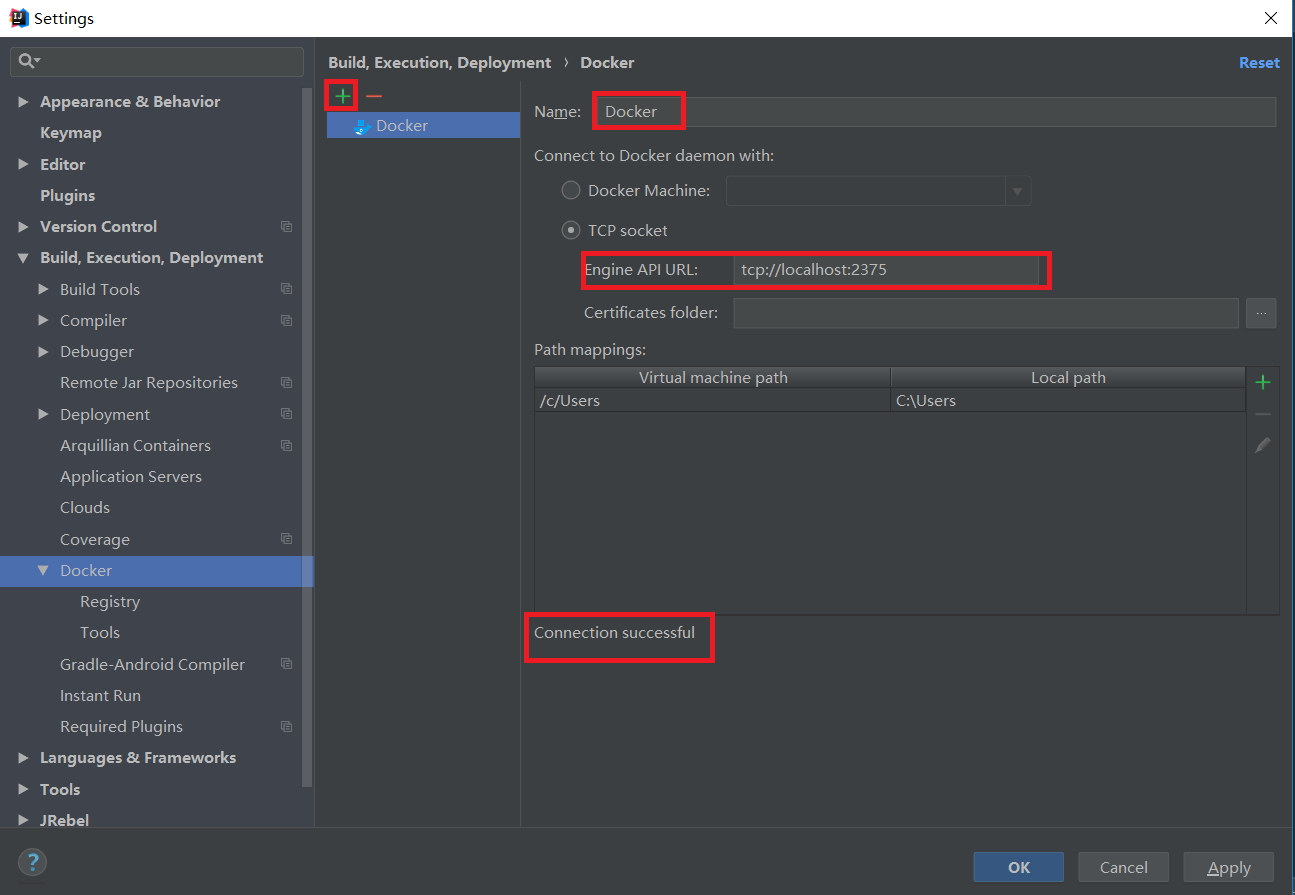Expand the Build Tools node

[43, 289]
